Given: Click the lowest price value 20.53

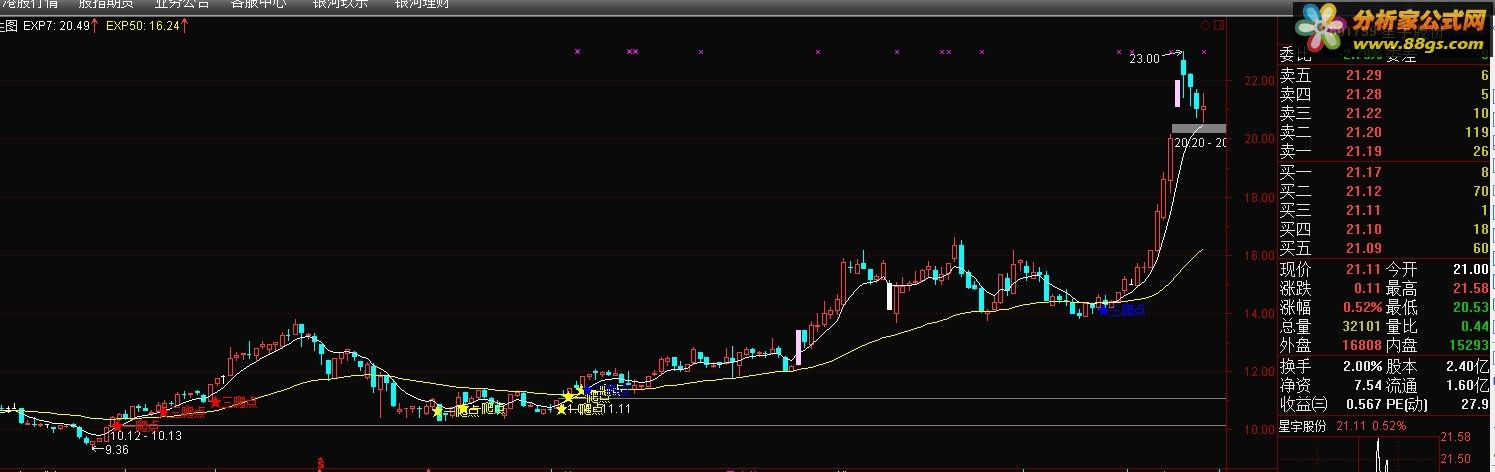Looking at the screenshot, I should (1472, 307).
